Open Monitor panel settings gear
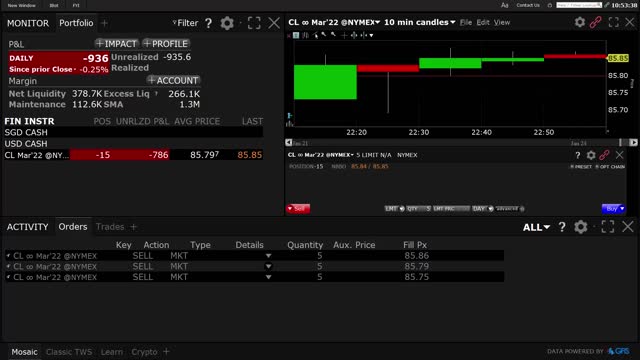The image size is (640, 360). [x=227, y=23]
